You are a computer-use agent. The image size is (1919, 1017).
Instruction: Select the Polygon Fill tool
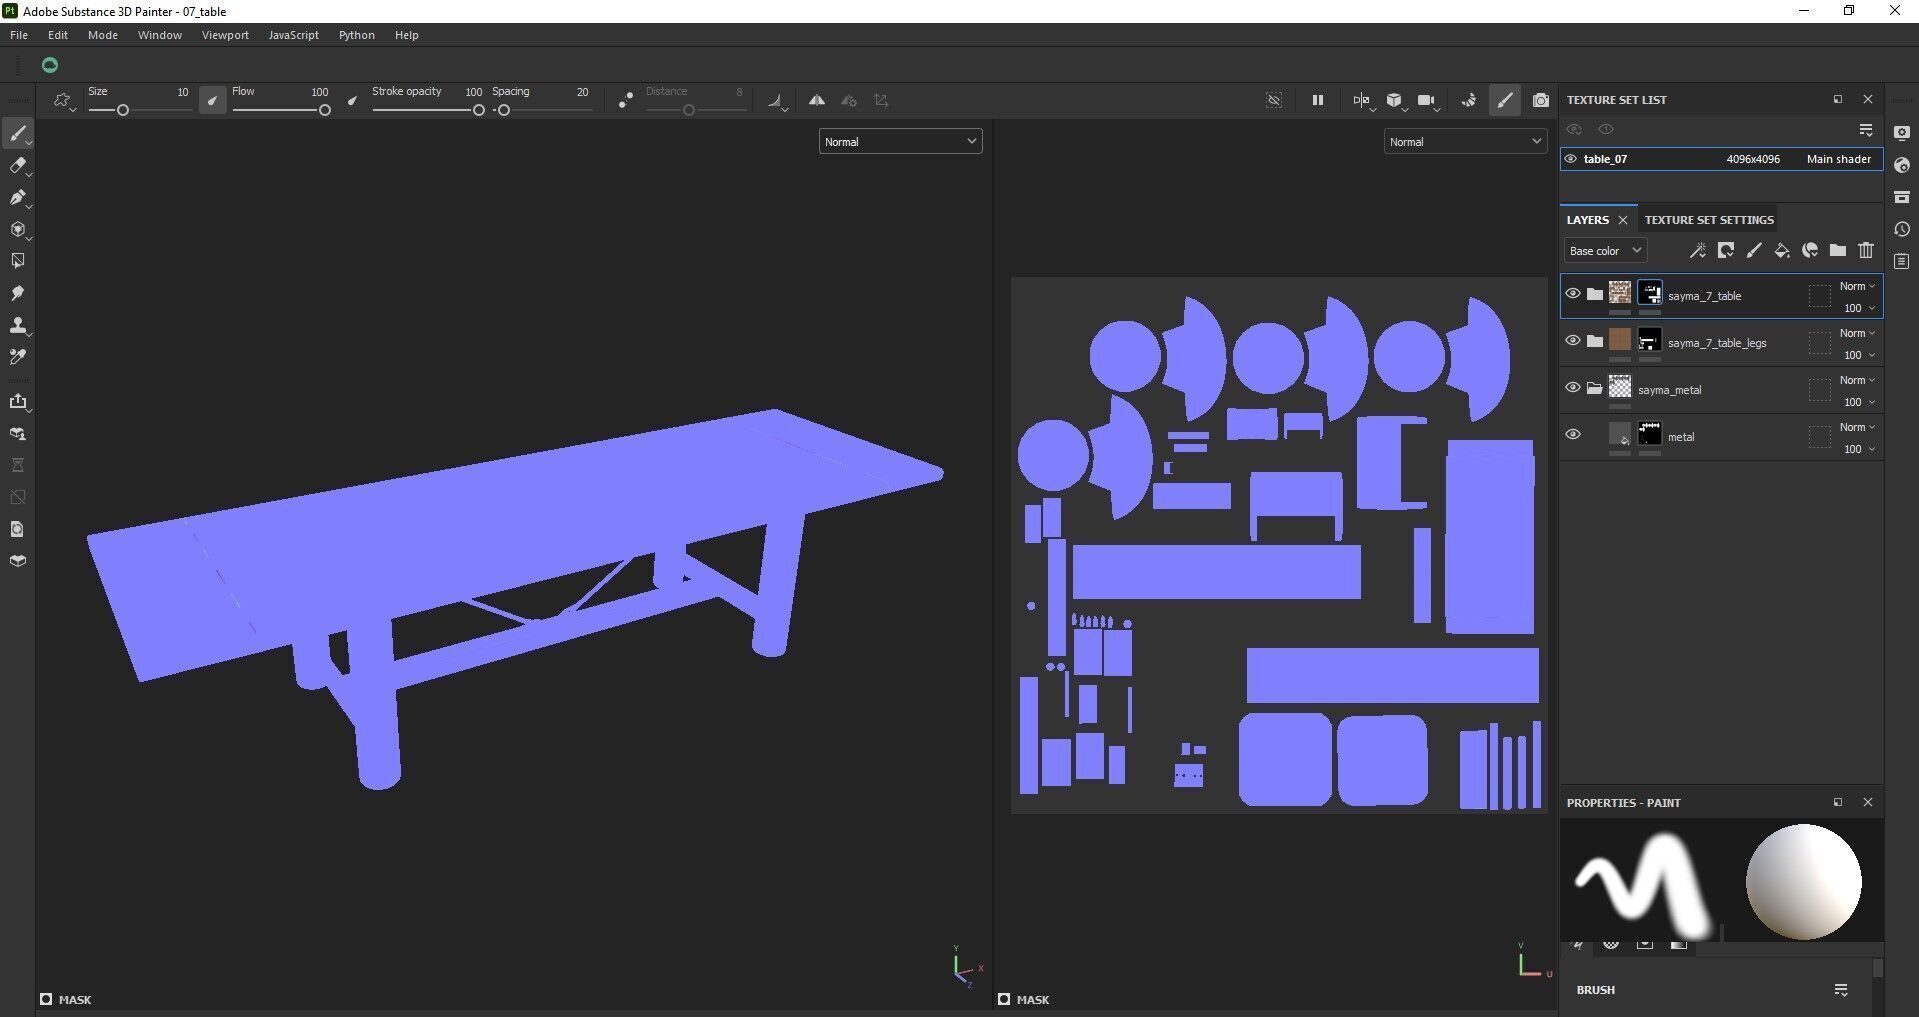pyautogui.click(x=18, y=230)
